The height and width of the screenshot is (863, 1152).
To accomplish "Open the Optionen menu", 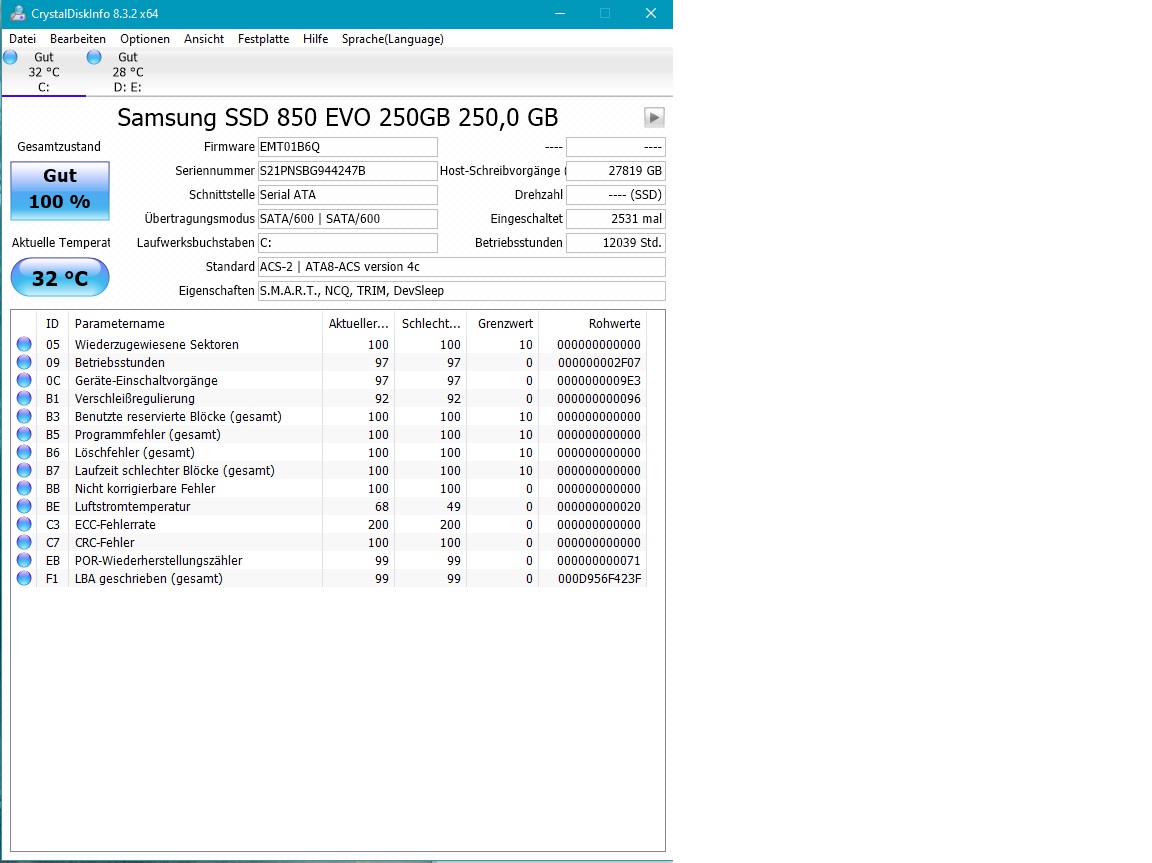I will (x=145, y=39).
